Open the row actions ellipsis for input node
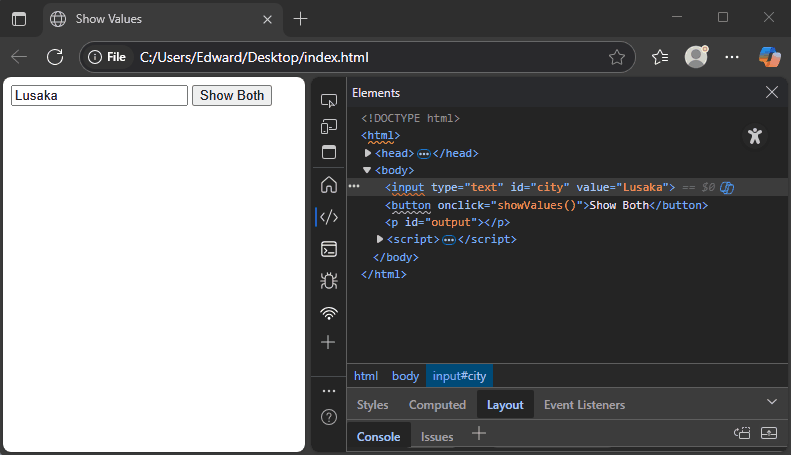The width and height of the screenshot is (791, 455). [x=354, y=187]
